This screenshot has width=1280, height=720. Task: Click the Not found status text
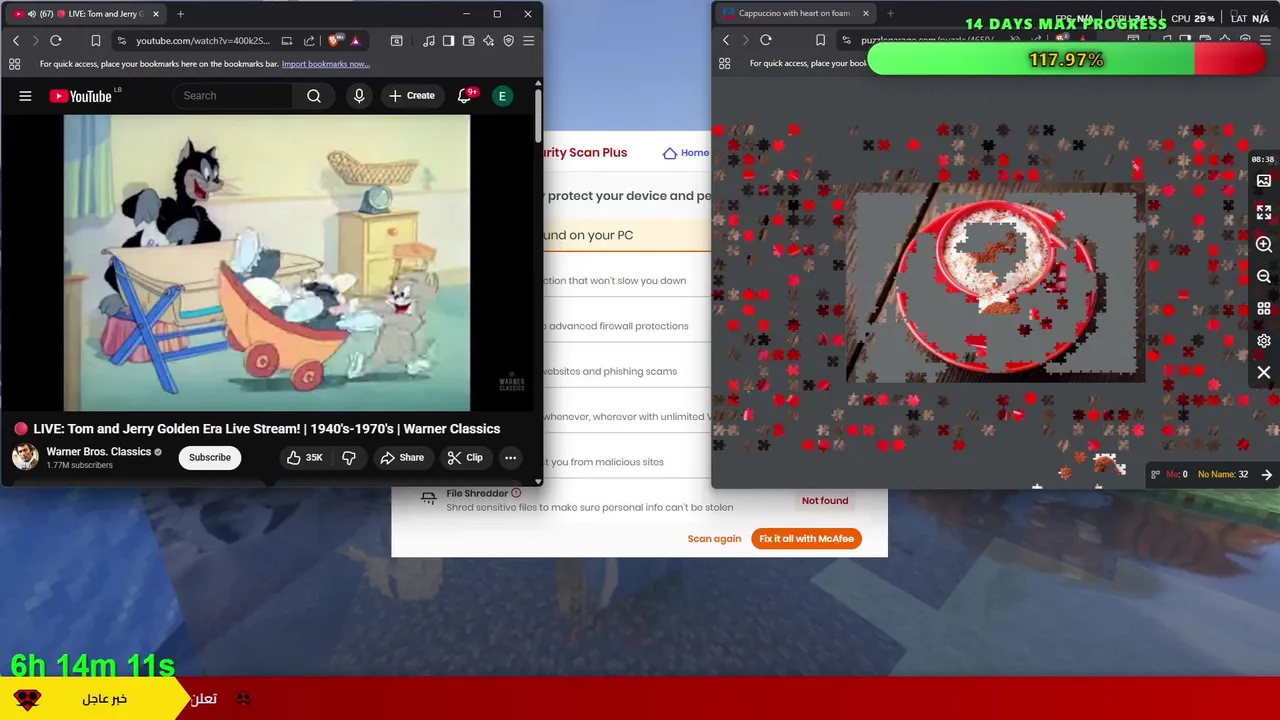[x=825, y=501]
